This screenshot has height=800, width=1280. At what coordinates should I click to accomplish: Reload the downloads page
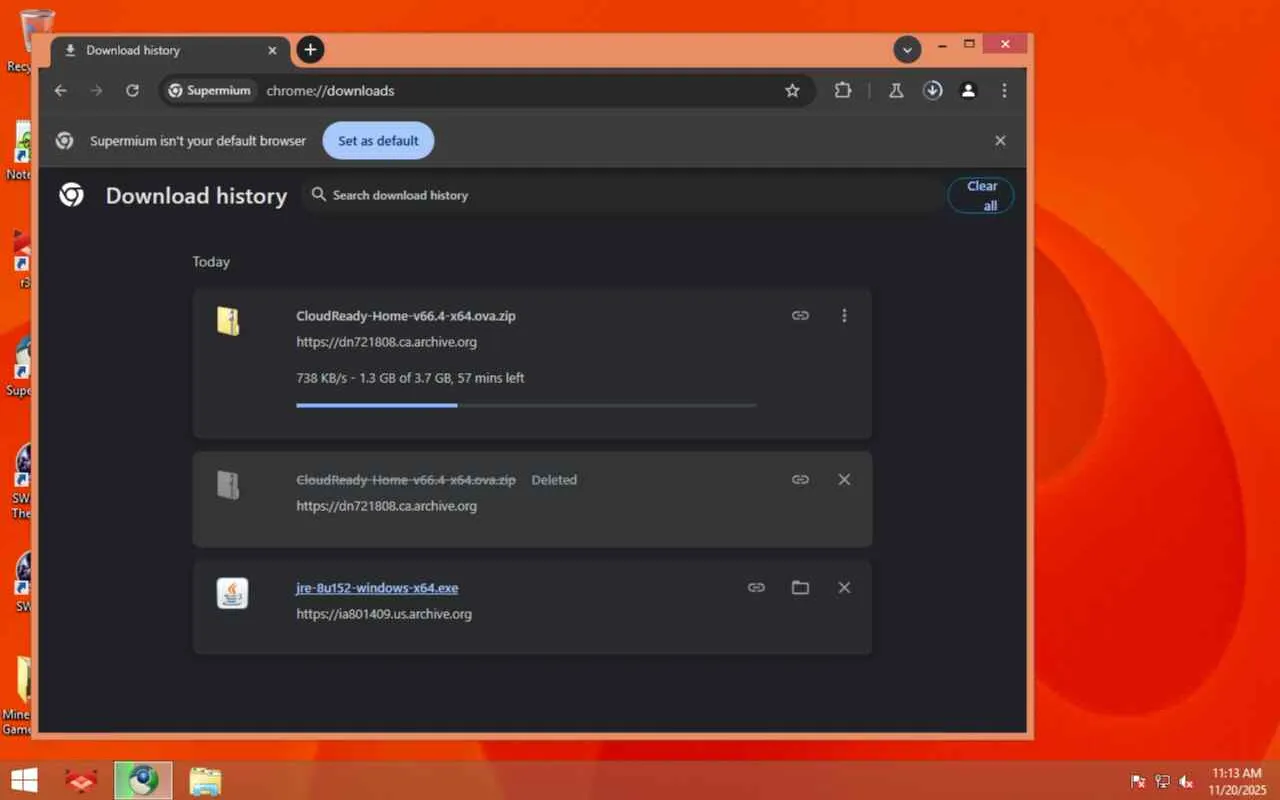132,90
